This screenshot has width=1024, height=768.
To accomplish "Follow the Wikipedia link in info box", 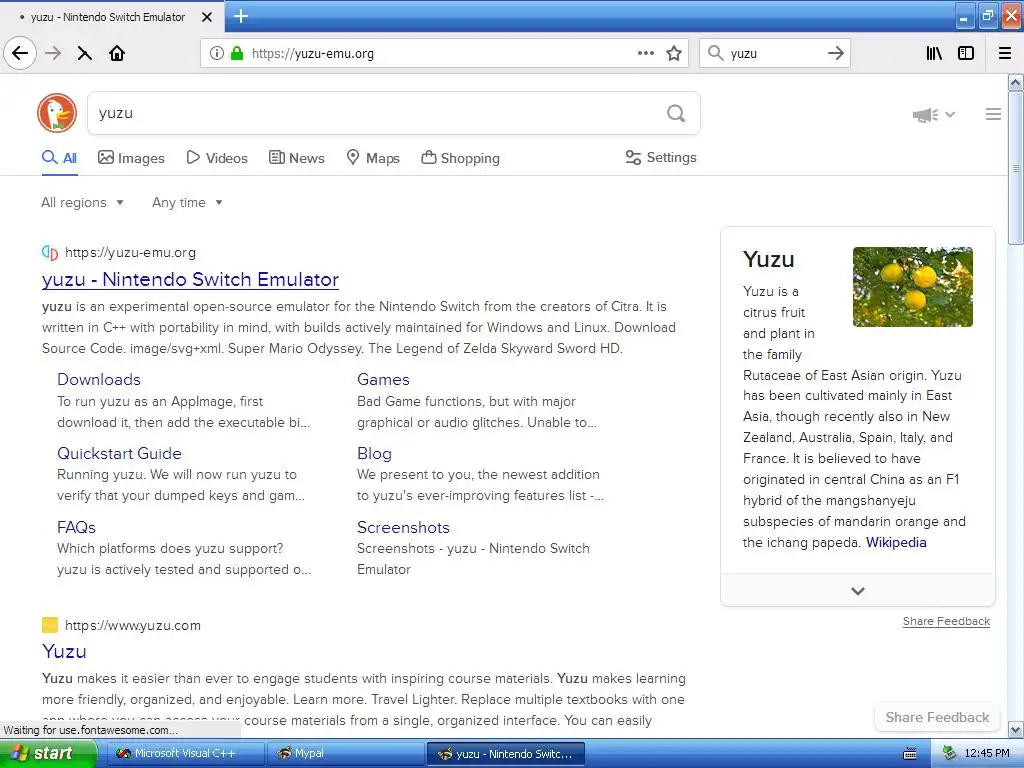I will click(x=896, y=542).
